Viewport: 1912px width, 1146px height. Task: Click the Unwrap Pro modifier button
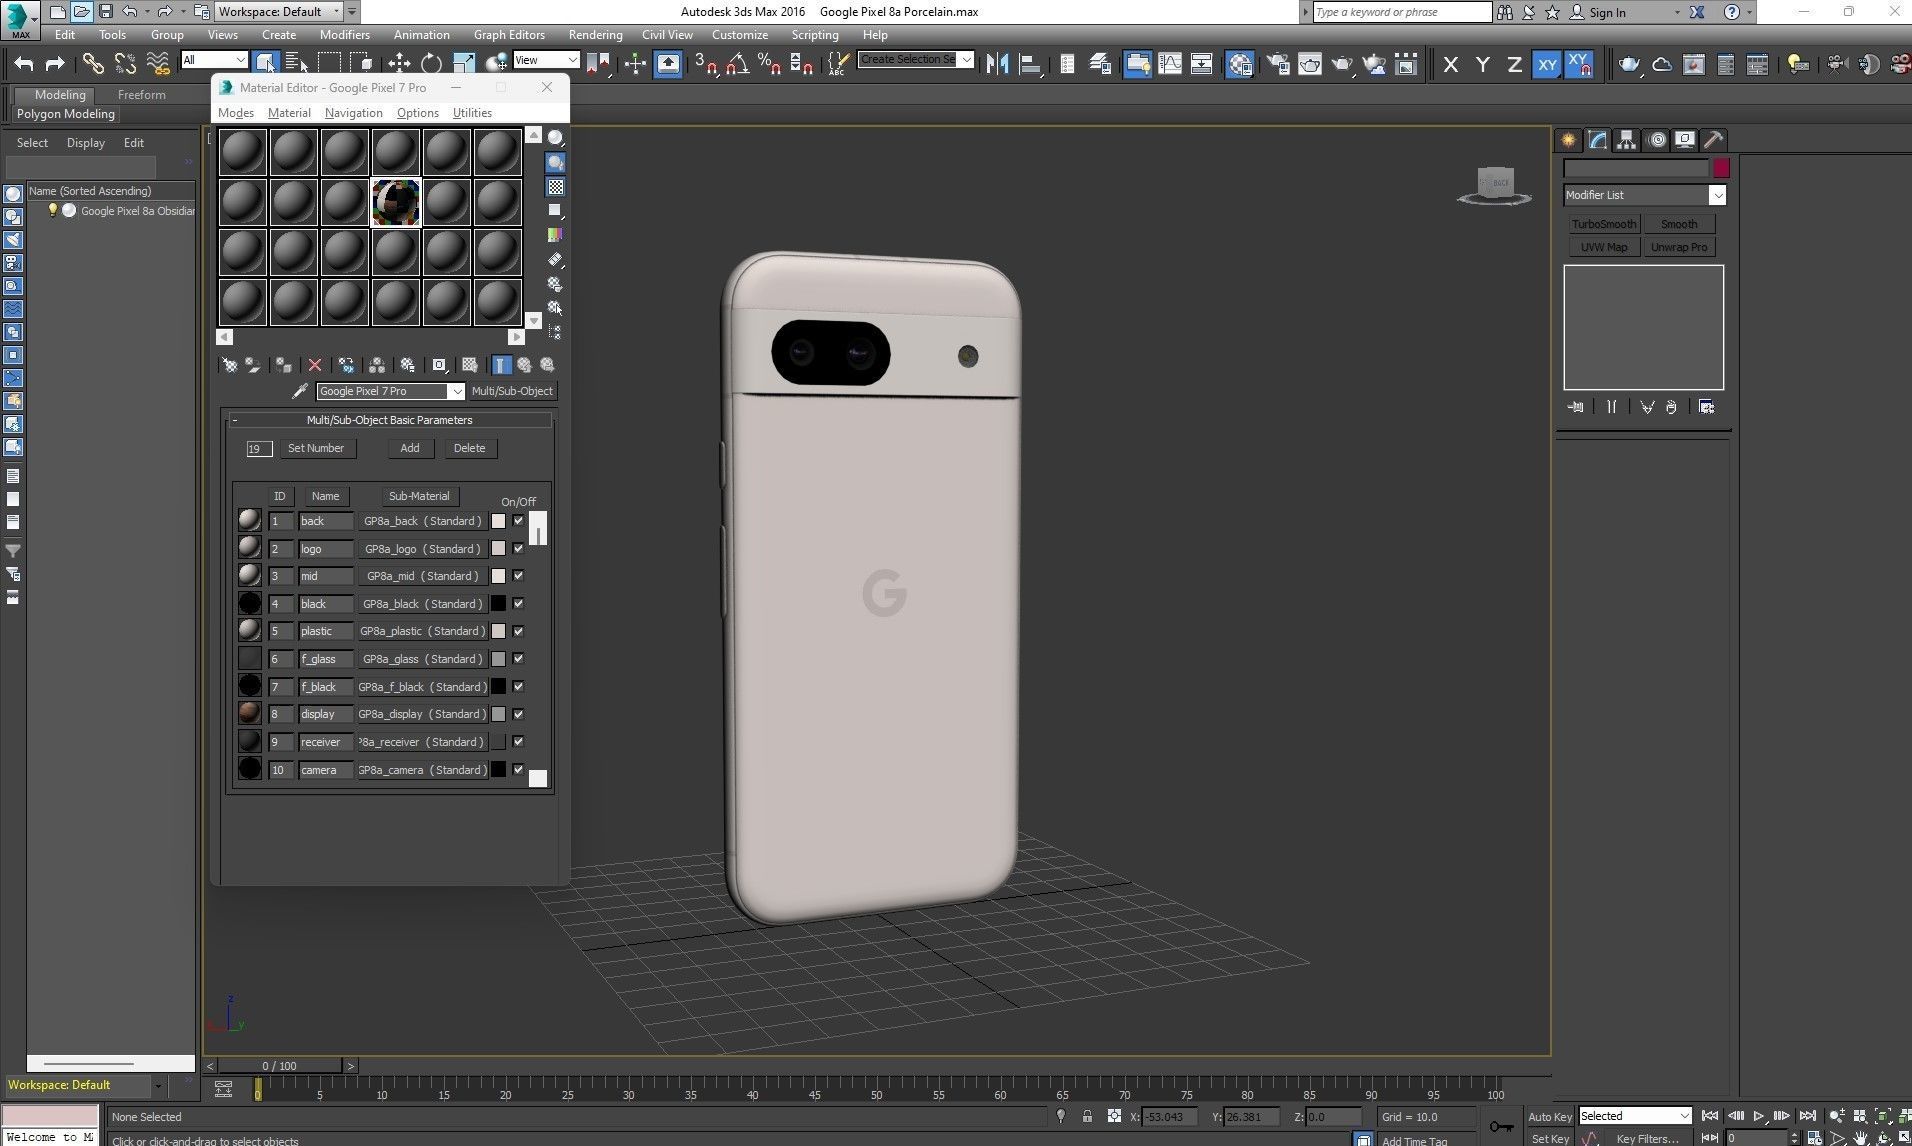point(1679,247)
